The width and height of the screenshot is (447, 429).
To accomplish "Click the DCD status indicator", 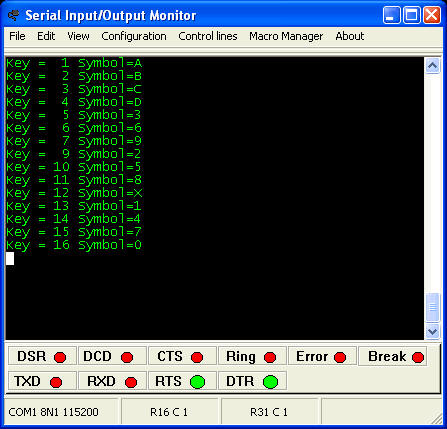I will [x=112, y=356].
